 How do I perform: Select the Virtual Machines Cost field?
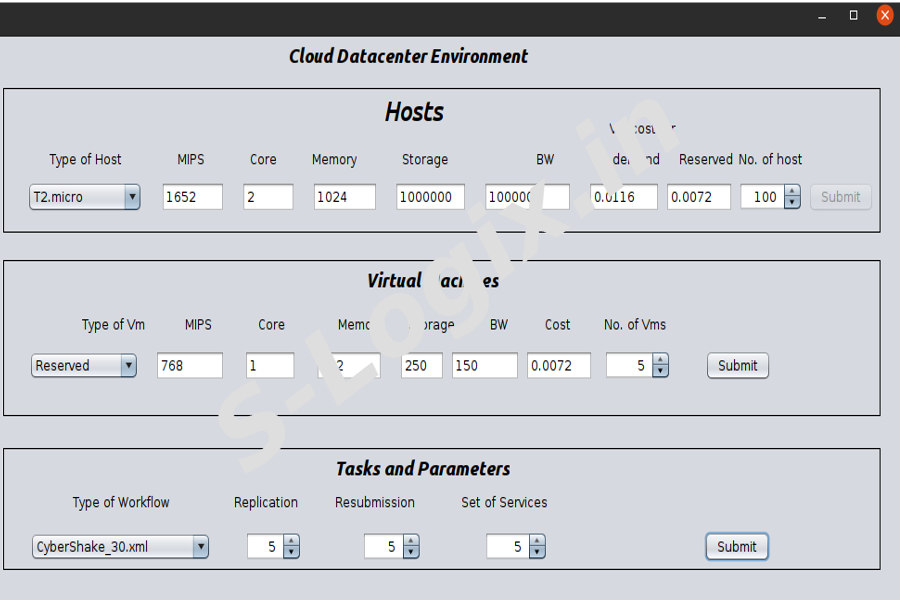click(559, 366)
